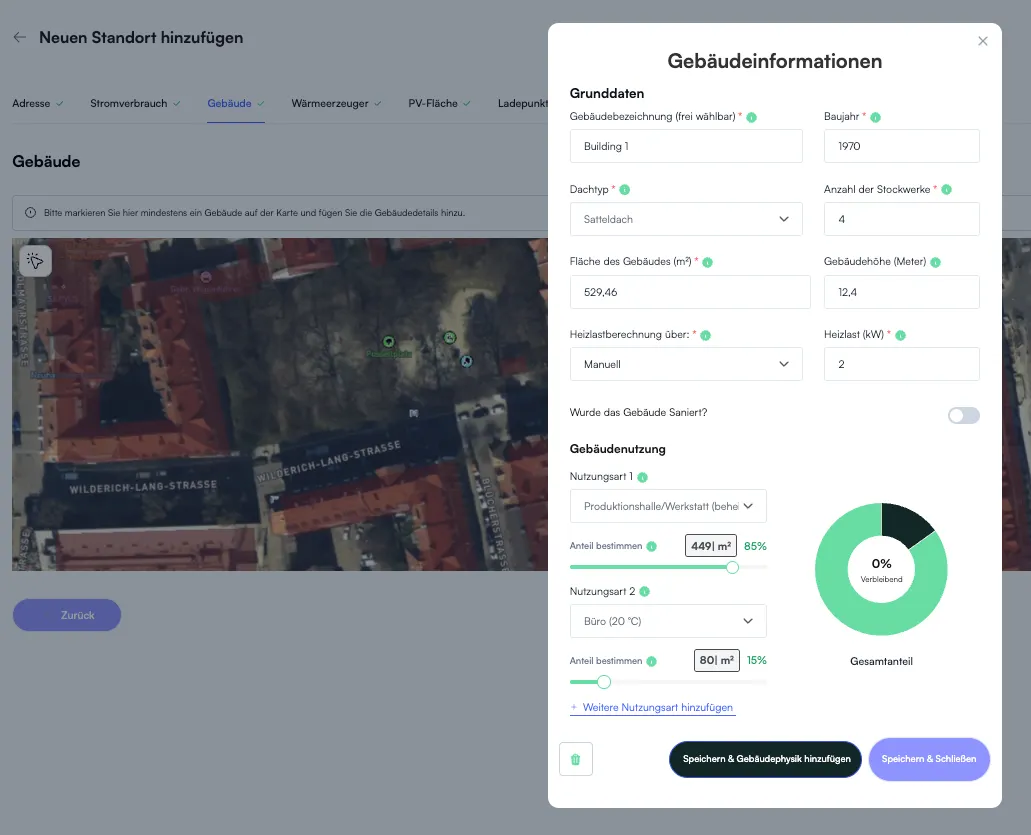Switch to the Ladepunkt tab
This screenshot has width=1031, height=835.
523,103
